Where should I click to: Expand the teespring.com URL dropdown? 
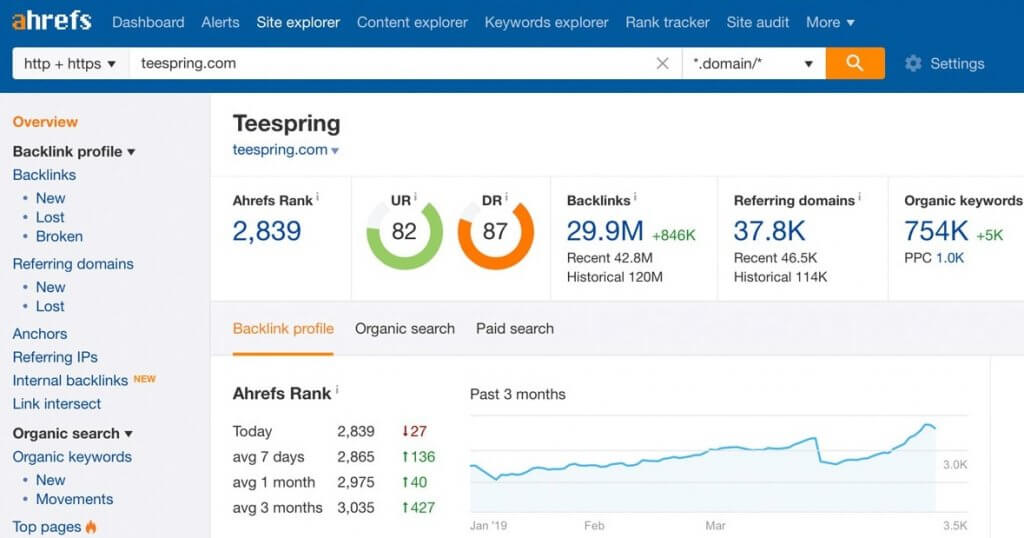point(335,151)
